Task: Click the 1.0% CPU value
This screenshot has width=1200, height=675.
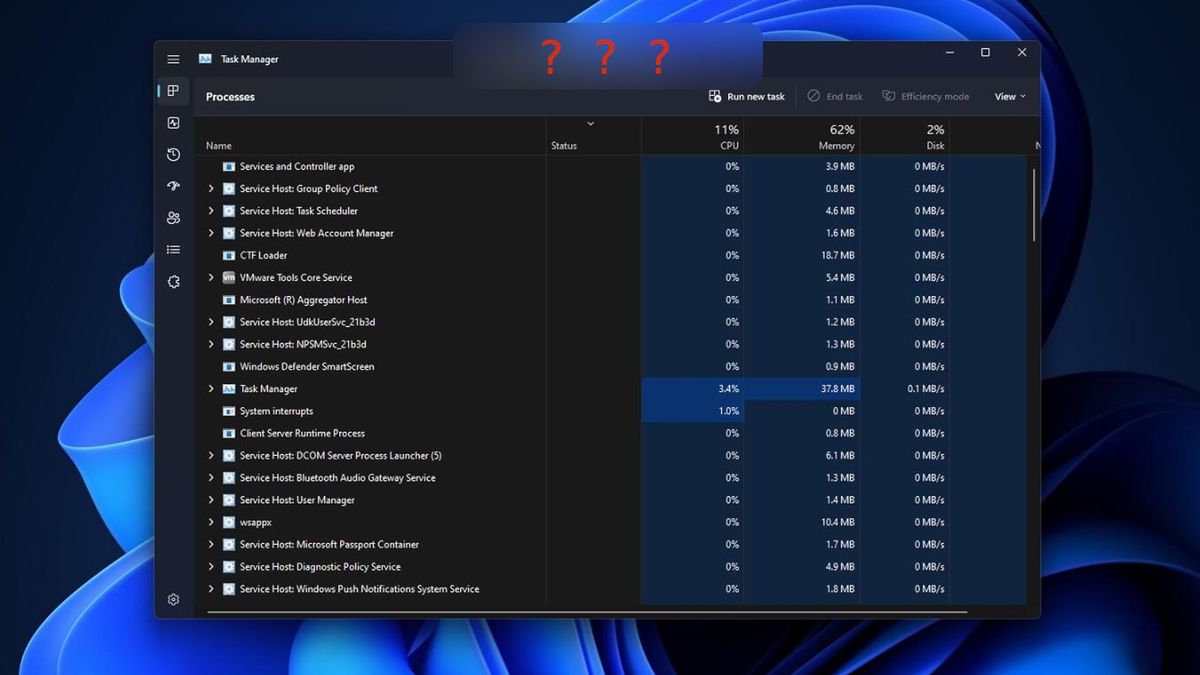Action: [729, 411]
